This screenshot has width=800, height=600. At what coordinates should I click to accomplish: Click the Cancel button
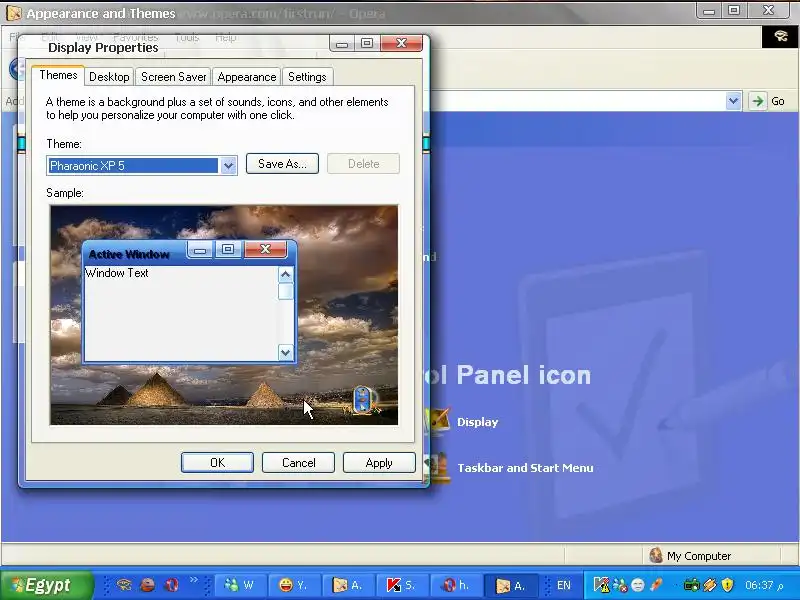click(x=298, y=463)
